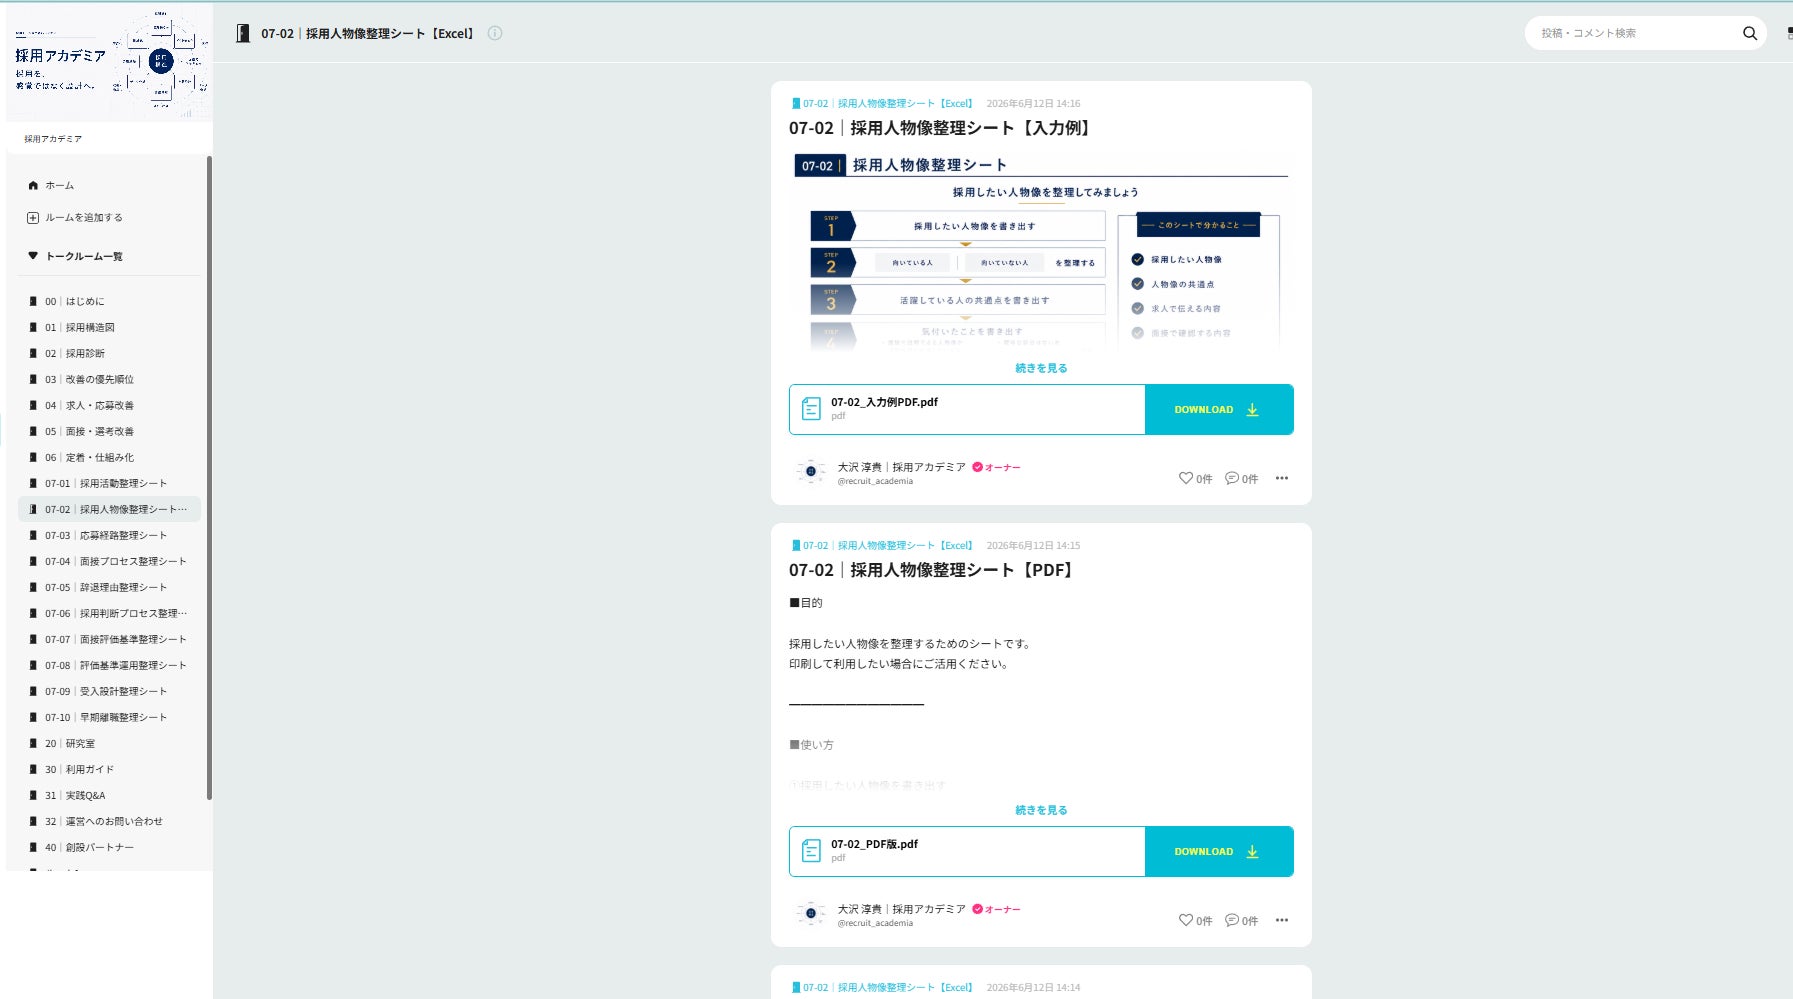
Task: Click the comment icon on the 【入力例】 post
Action: [x=1232, y=478]
